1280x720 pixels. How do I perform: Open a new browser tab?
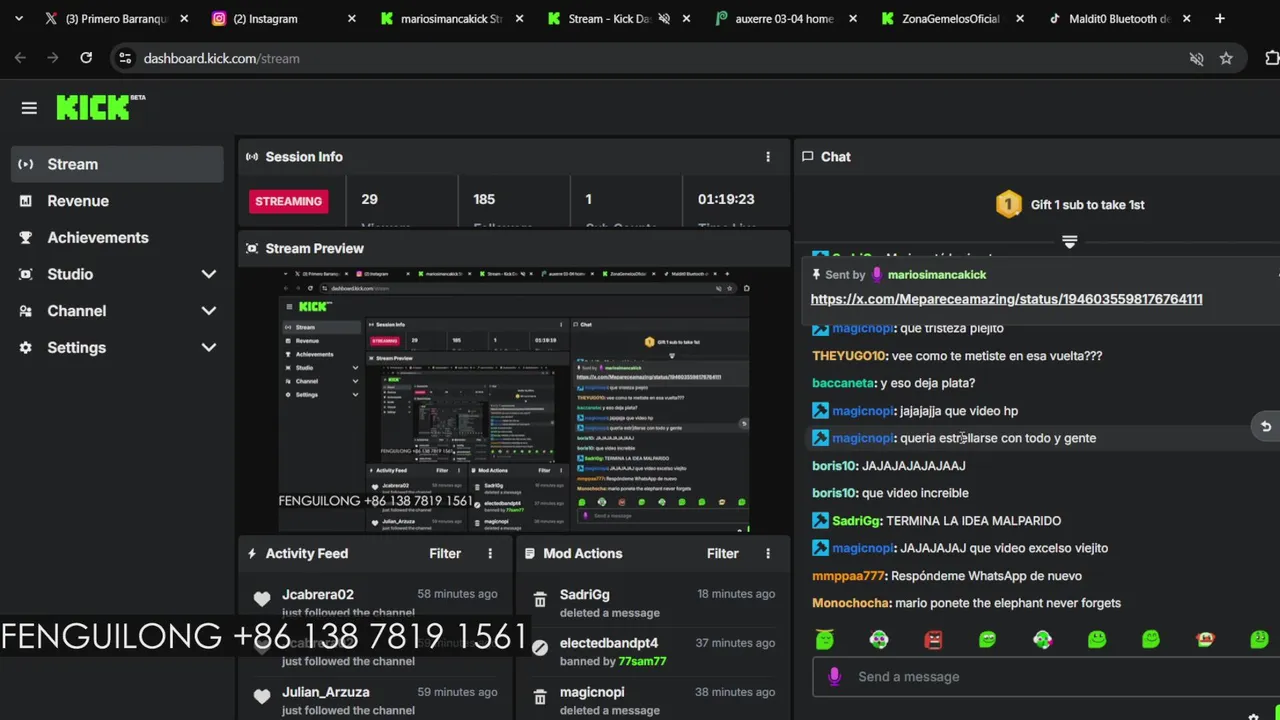tap(1220, 18)
